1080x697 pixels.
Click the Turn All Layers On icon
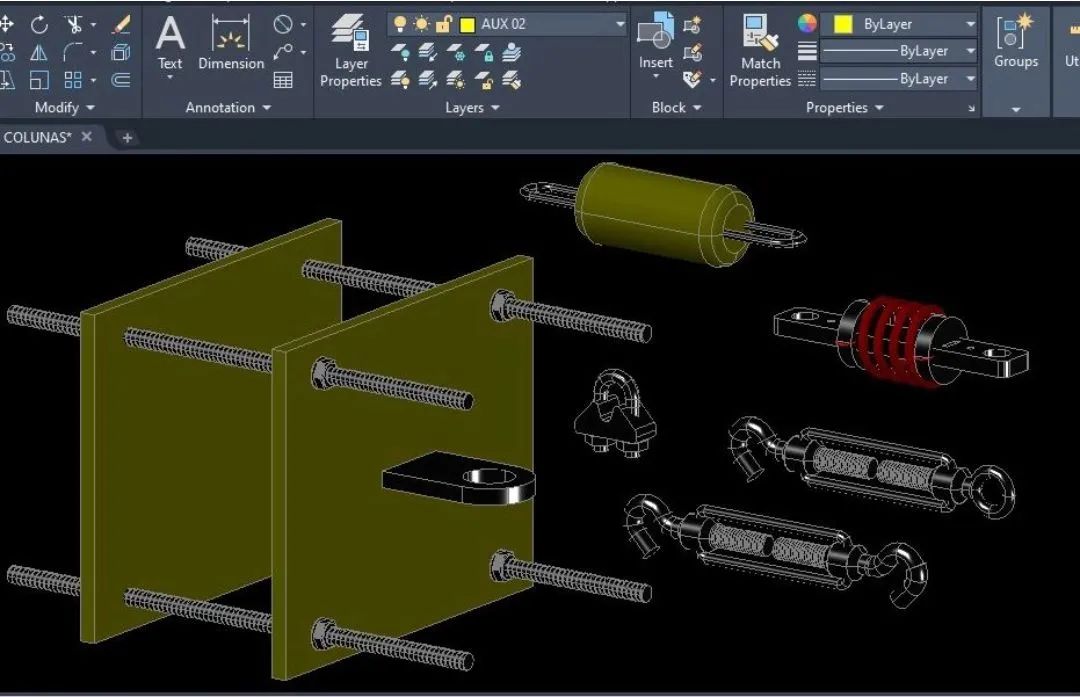click(400, 80)
